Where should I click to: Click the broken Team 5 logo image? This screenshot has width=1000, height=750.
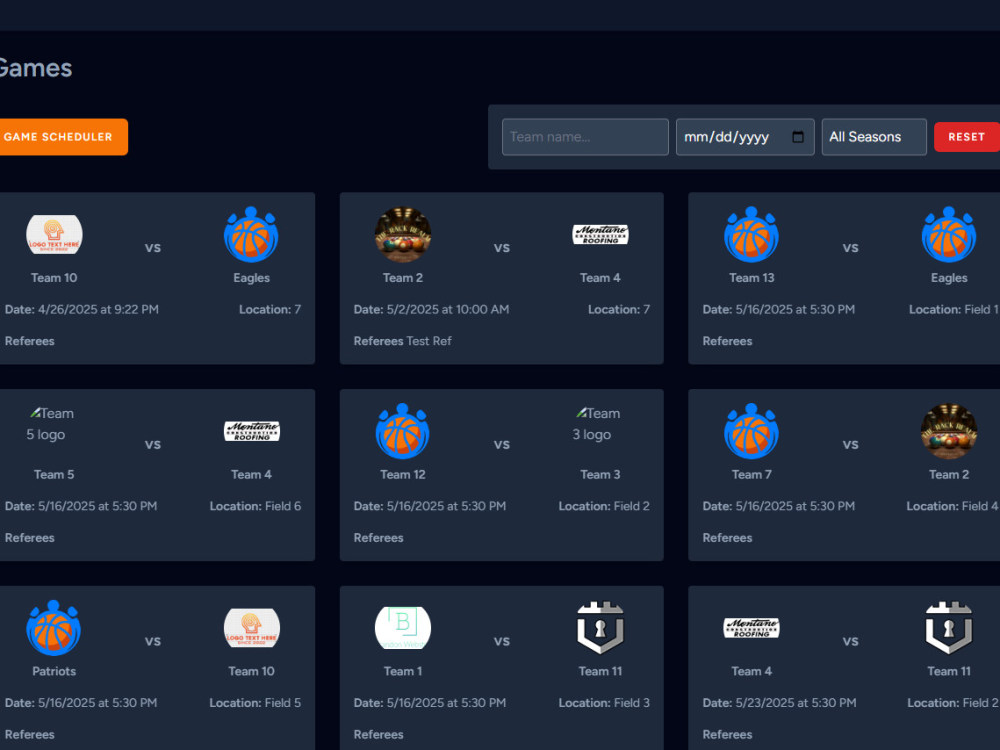point(52,423)
